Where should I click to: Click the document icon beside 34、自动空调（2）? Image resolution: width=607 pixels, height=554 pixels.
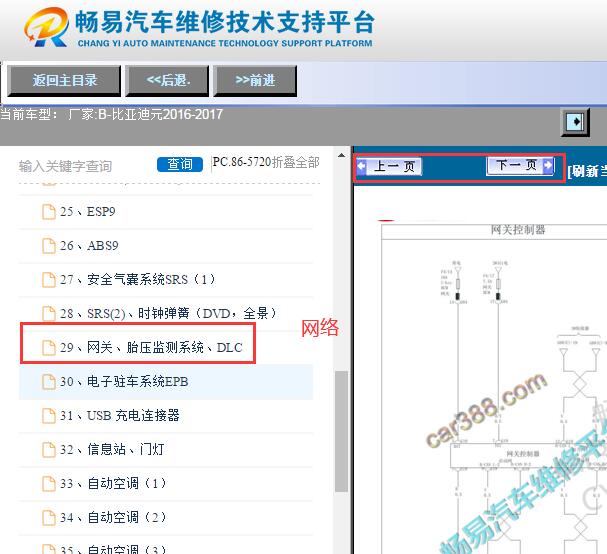click(49, 518)
